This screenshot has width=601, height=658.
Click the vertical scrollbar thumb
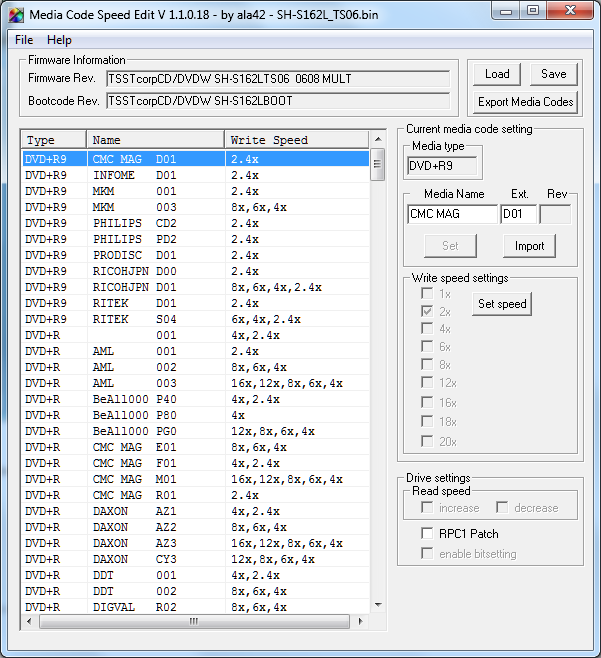pos(378,164)
